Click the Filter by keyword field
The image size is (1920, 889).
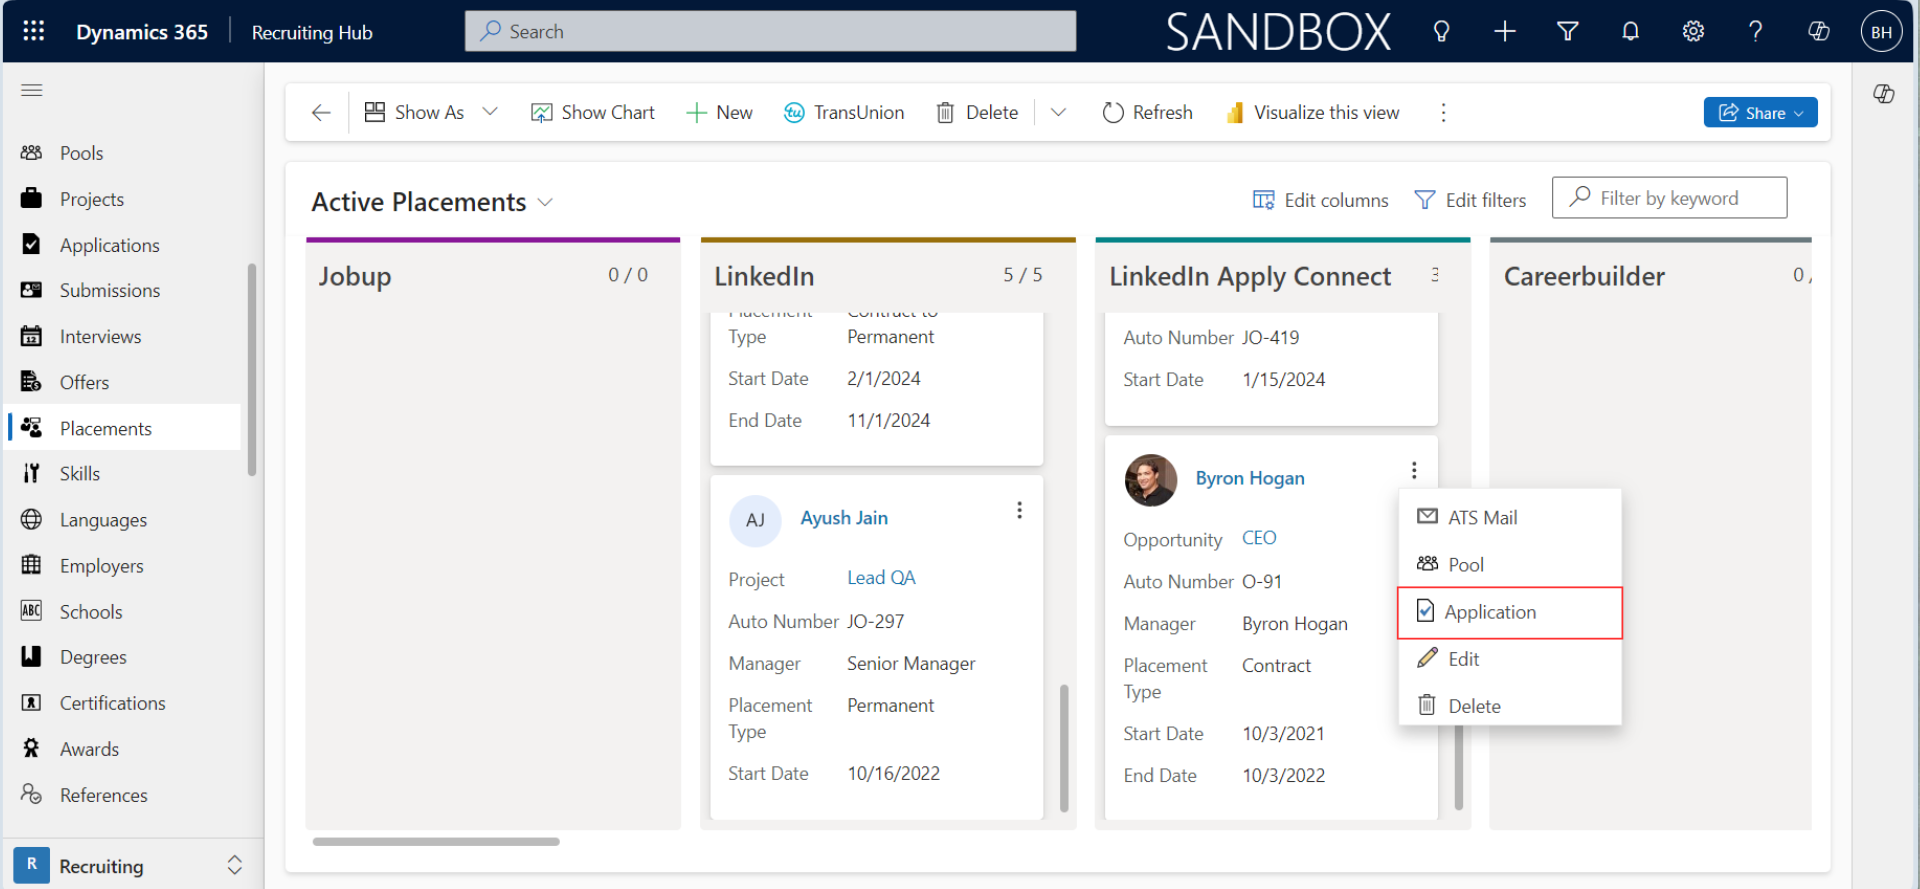1669,198
